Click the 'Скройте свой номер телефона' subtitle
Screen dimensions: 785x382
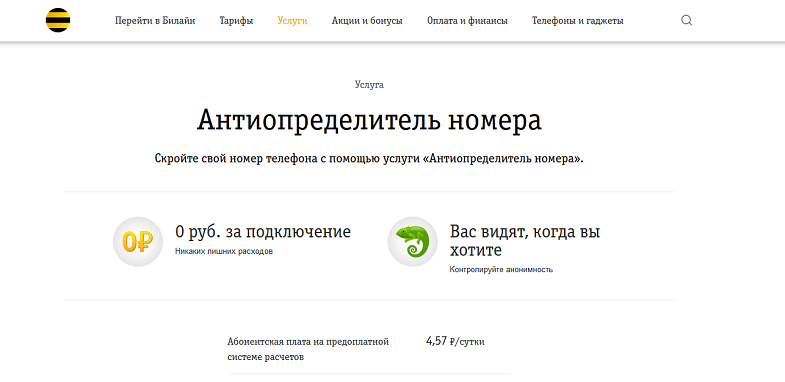pos(369,159)
